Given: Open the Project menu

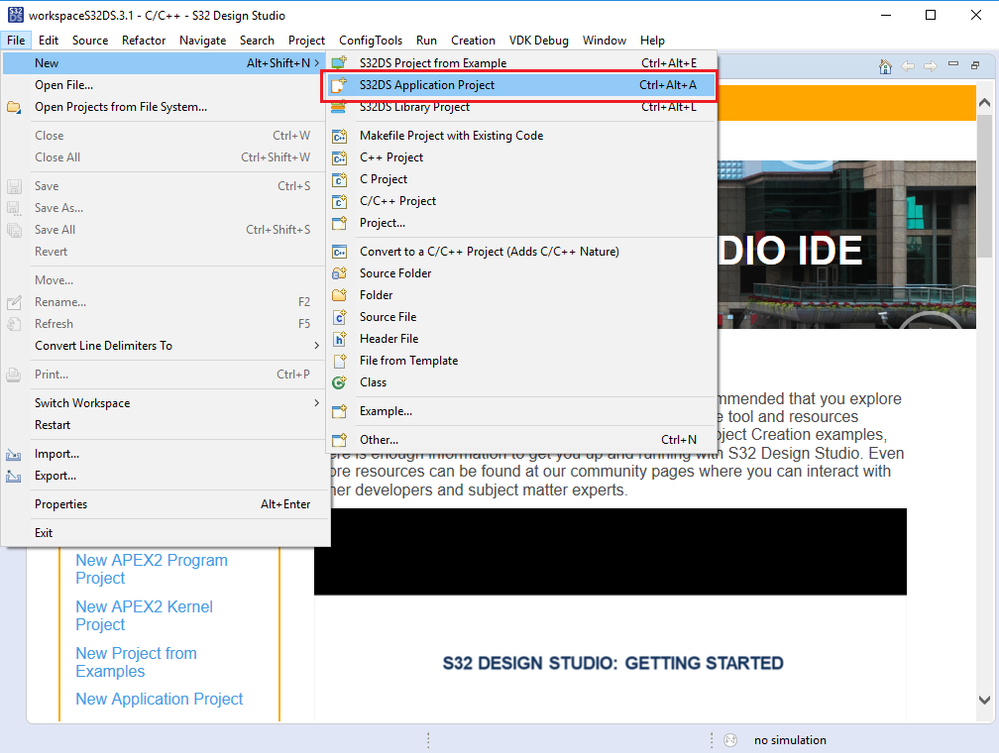Looking at the screenshot, I should tap(306, 40).
